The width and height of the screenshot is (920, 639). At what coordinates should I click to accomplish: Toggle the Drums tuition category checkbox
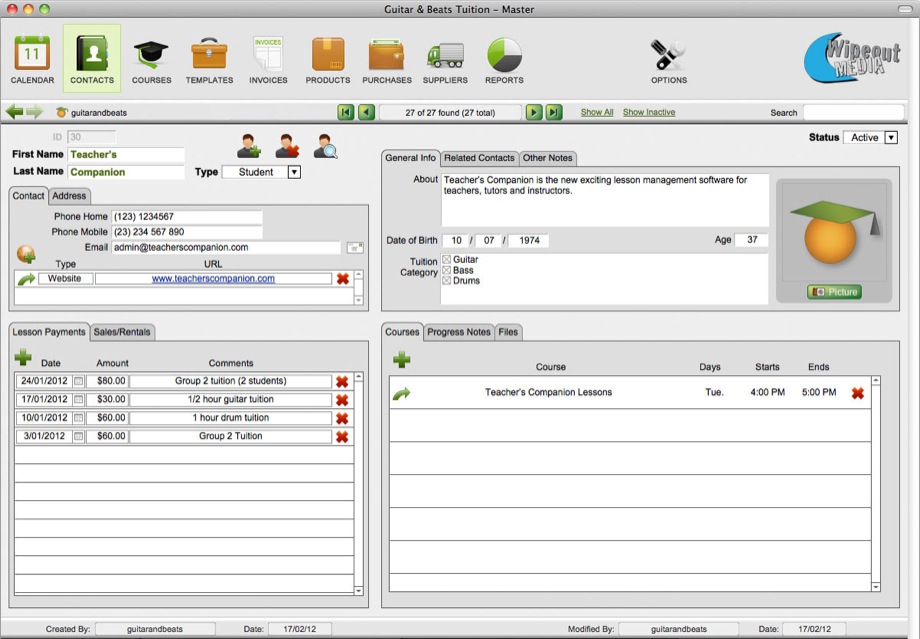[447, 281]
